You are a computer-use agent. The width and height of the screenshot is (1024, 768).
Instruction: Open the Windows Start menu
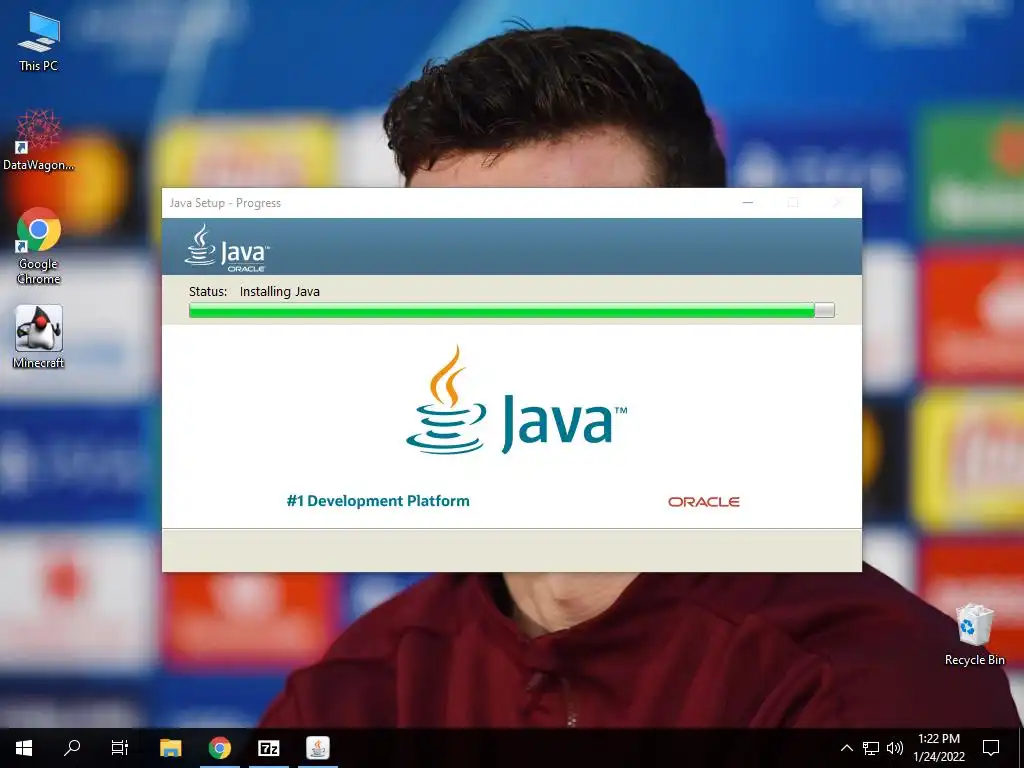[x=24, y=748]
